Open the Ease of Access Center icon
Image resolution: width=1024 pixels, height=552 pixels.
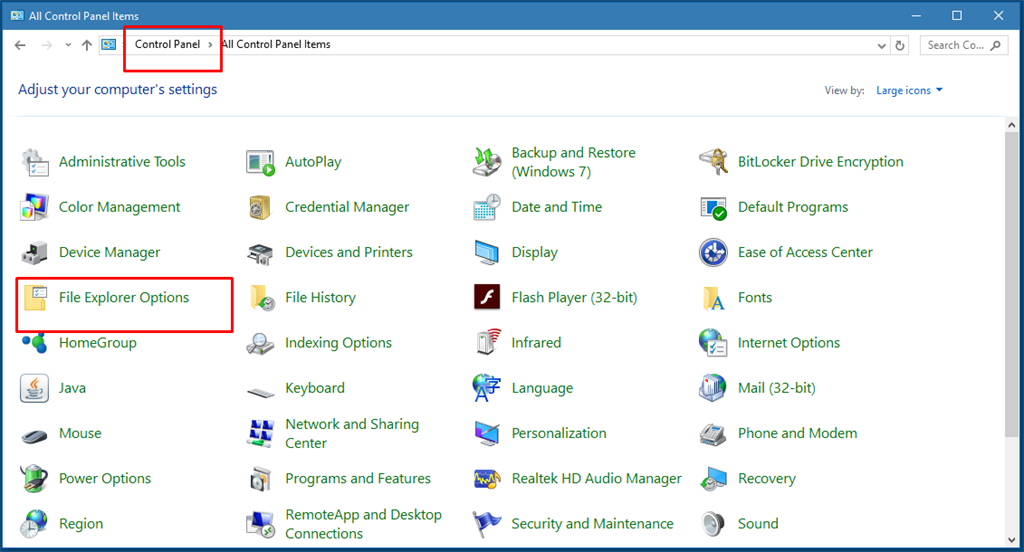[x=713, y=252]
